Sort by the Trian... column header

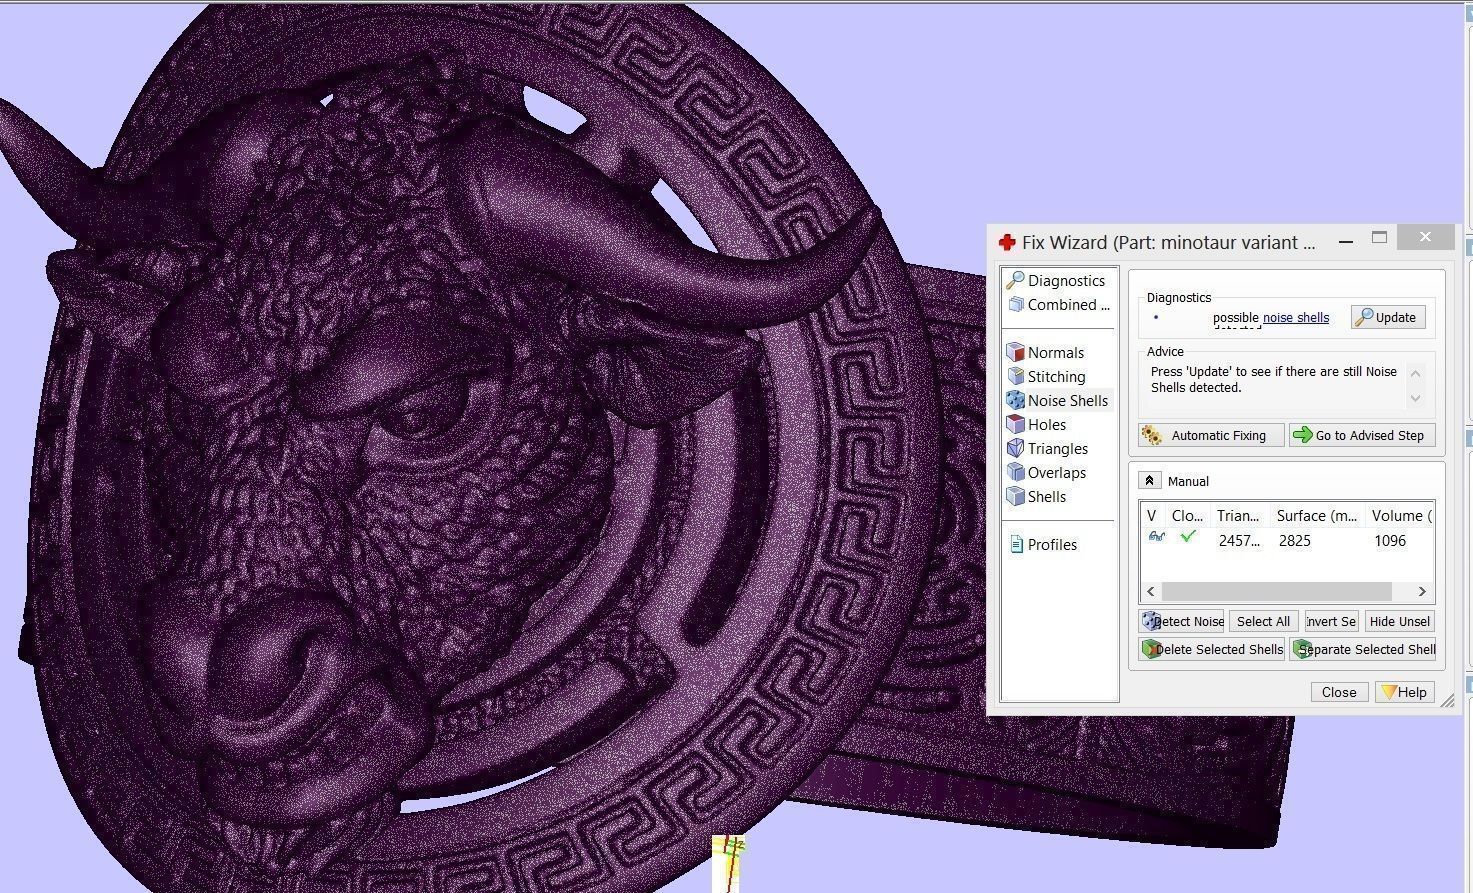(x=1238, y=516)
